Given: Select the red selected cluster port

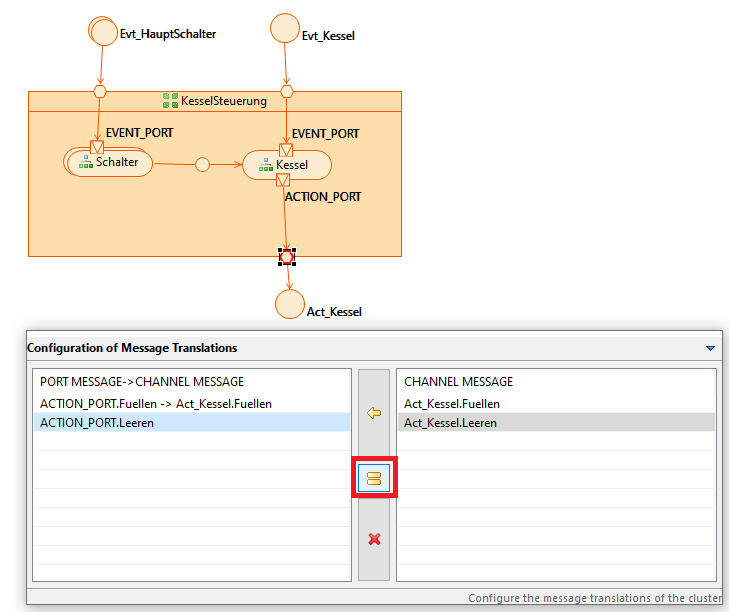Looking at the screenshot, I should 287,257.
